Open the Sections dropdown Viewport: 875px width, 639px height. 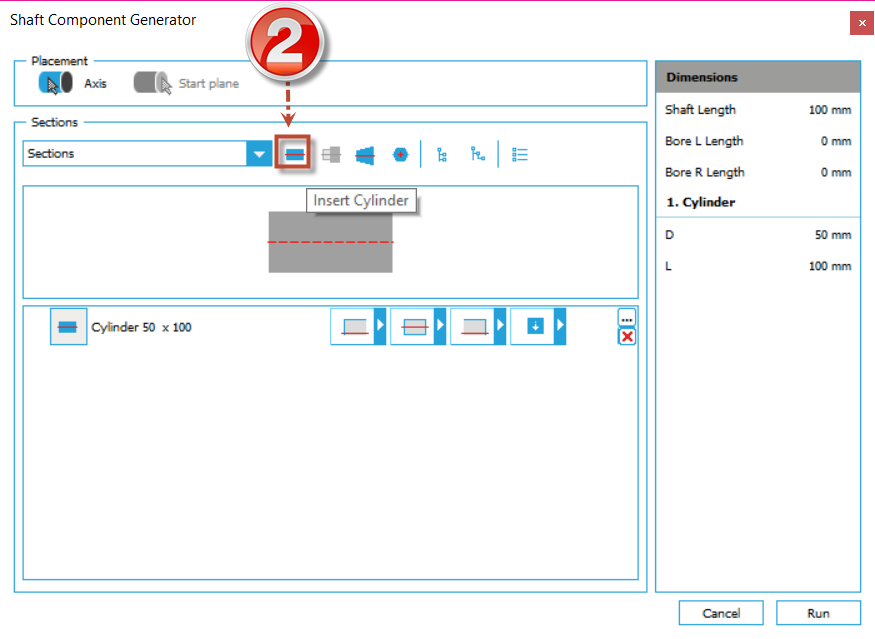[260, 153]
